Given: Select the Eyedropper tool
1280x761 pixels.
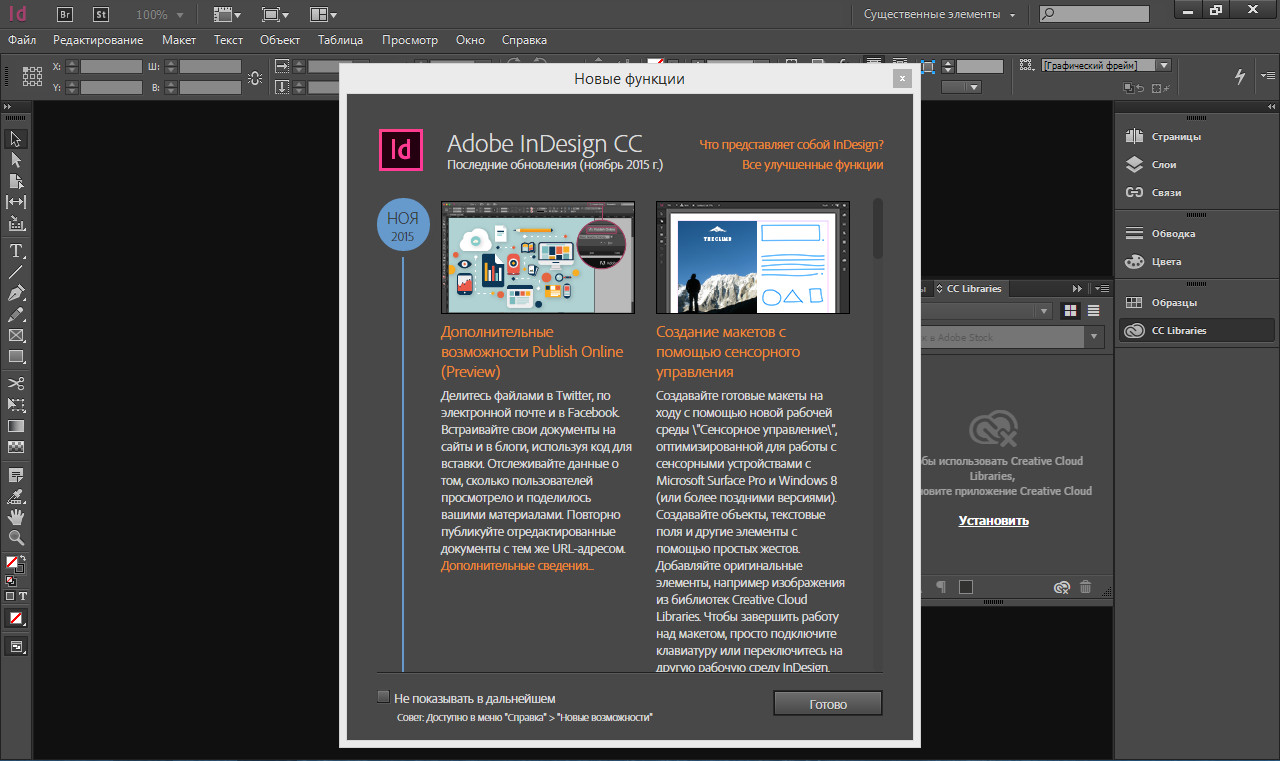Looking at the screenshot, I should [x=16, y=495].
